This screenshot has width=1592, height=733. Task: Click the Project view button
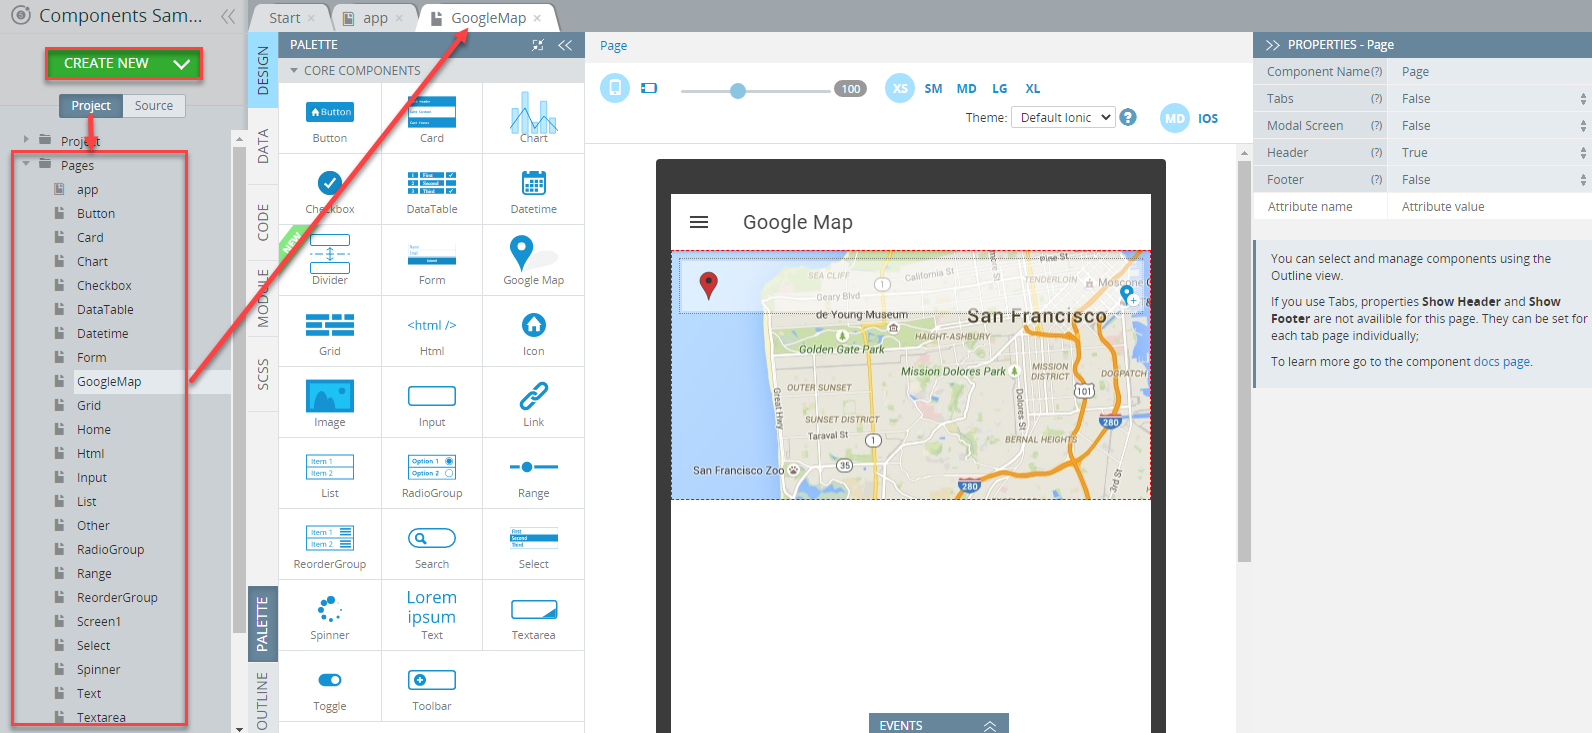pos(91,106)
